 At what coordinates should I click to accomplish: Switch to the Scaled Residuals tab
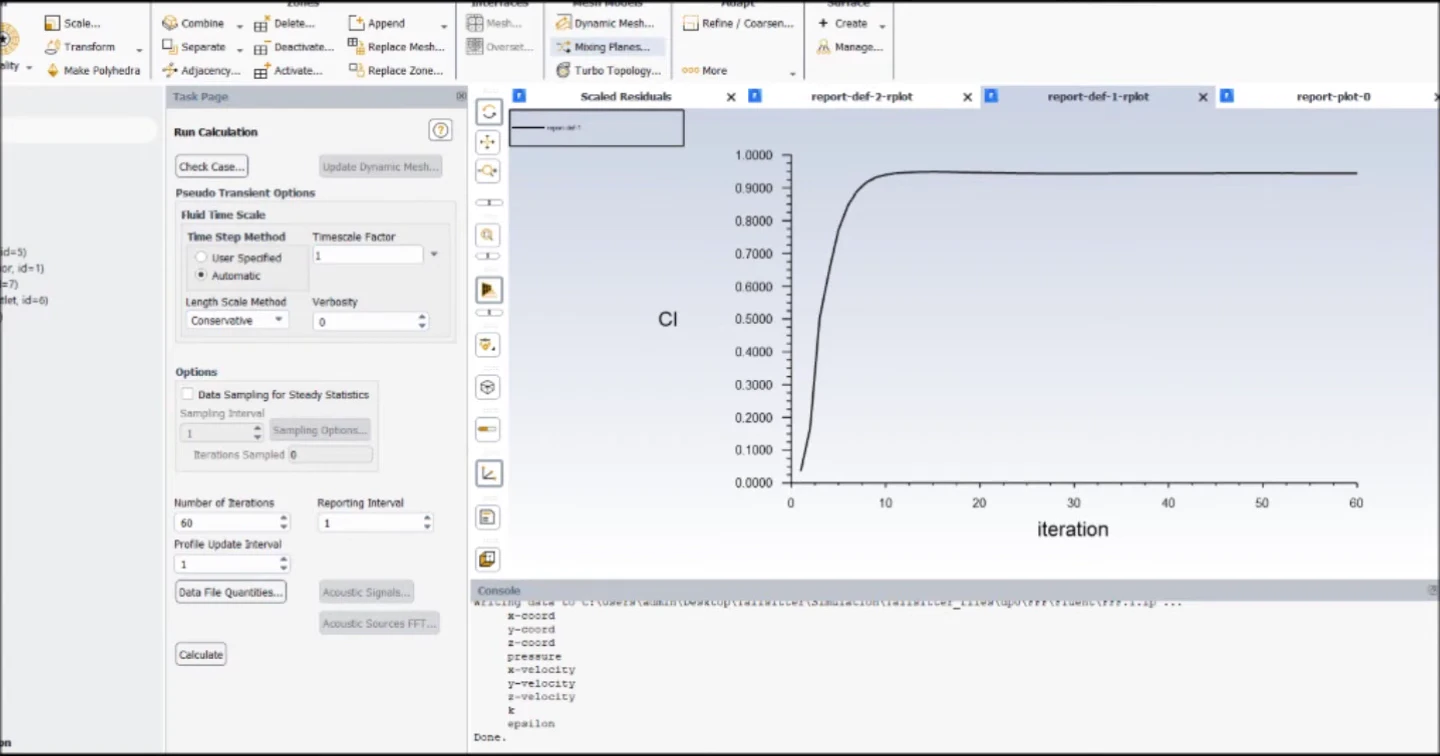[626, 97]
